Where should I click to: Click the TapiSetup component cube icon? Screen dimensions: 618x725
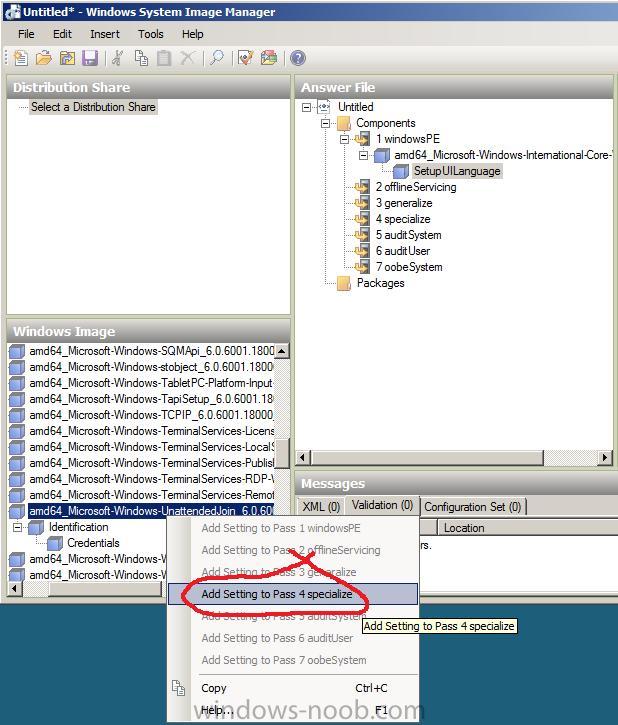[x=17, y=399]
